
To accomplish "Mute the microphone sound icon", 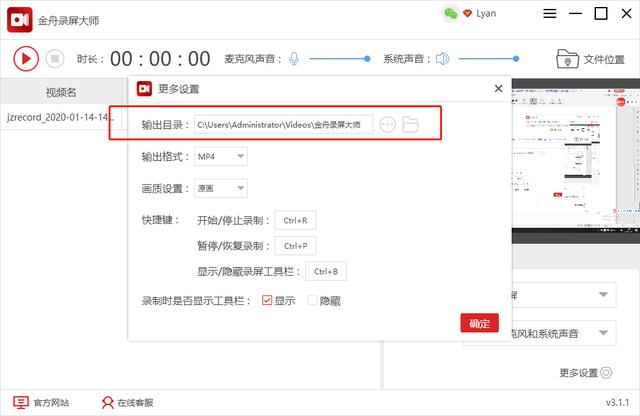I will click(x=294, y=59).
